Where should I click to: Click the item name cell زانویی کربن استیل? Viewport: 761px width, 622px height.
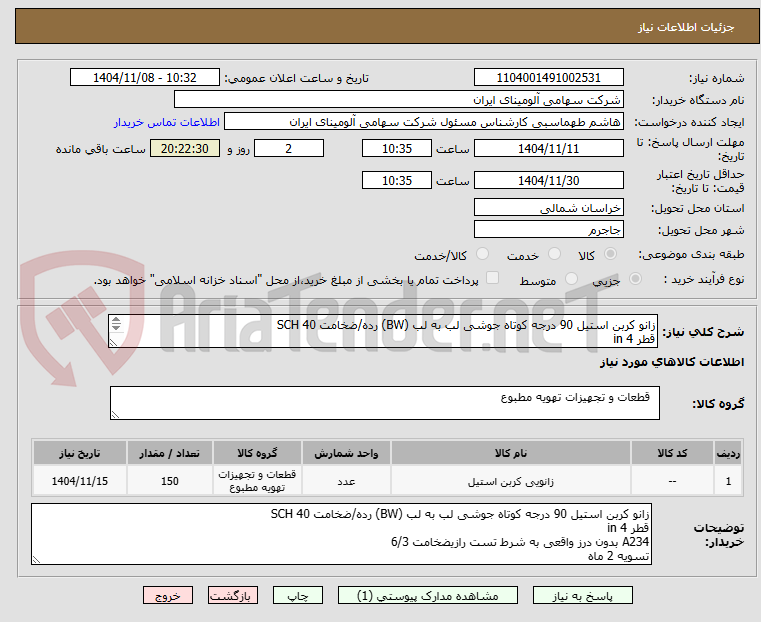(x=511, y=481)
